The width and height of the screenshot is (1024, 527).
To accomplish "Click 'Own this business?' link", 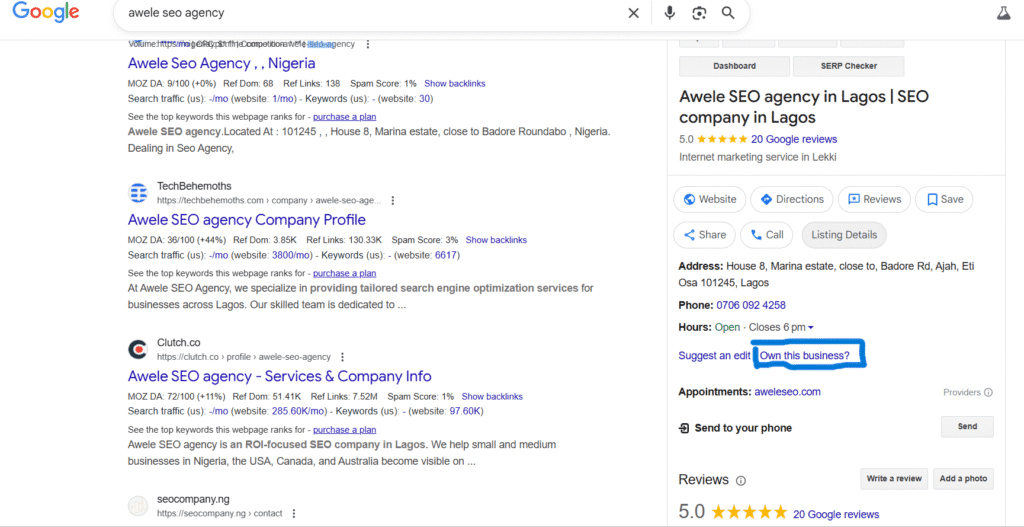I will tap(804, 356).
